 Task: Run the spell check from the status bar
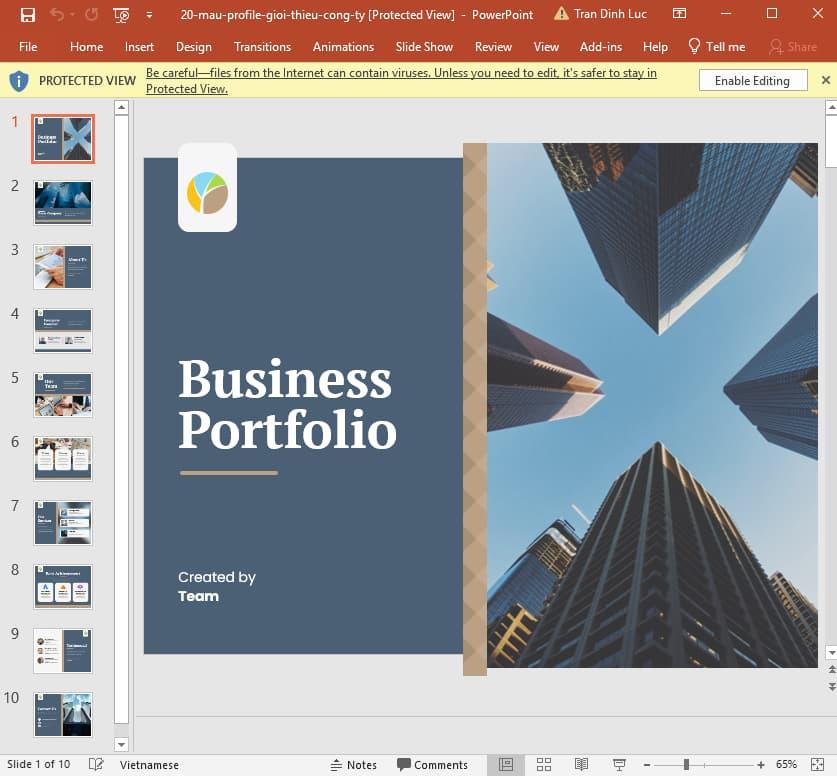[x=95, y=764]
